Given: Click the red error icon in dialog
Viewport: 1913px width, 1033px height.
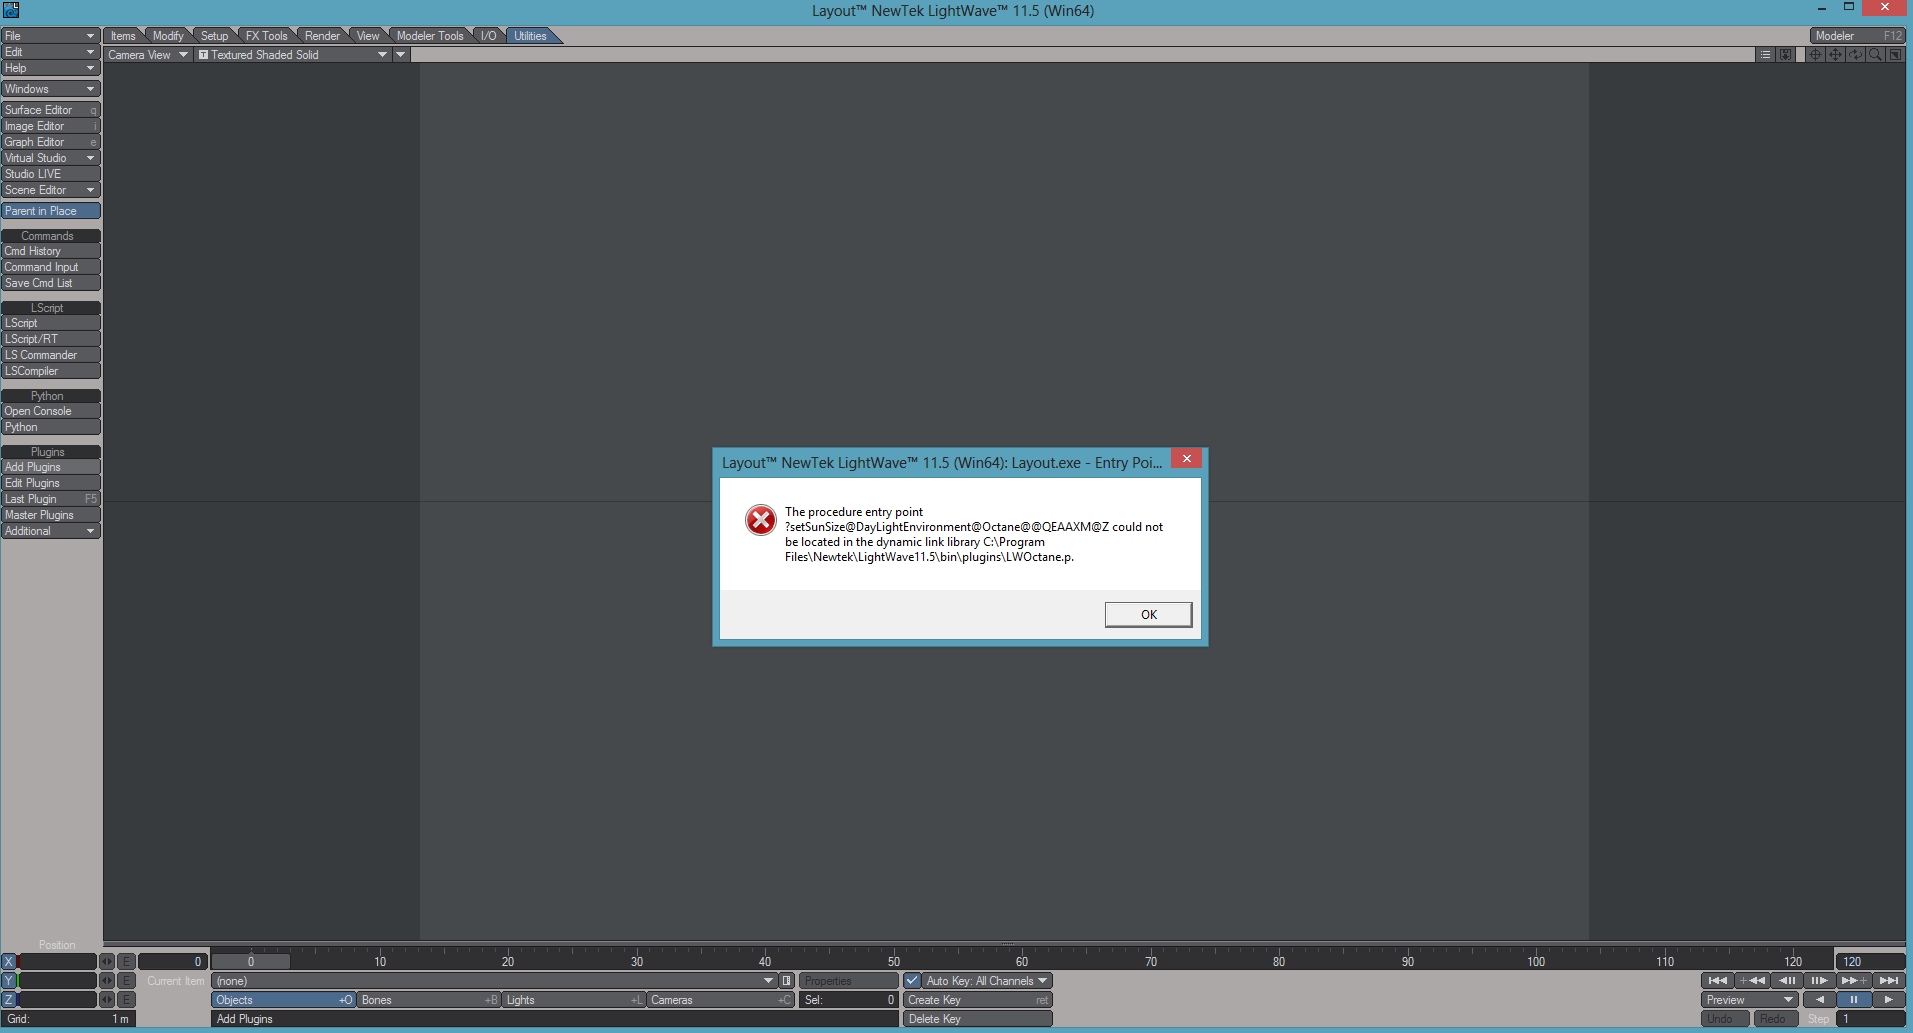Looking at the screenshot, I should pos(761,520).
